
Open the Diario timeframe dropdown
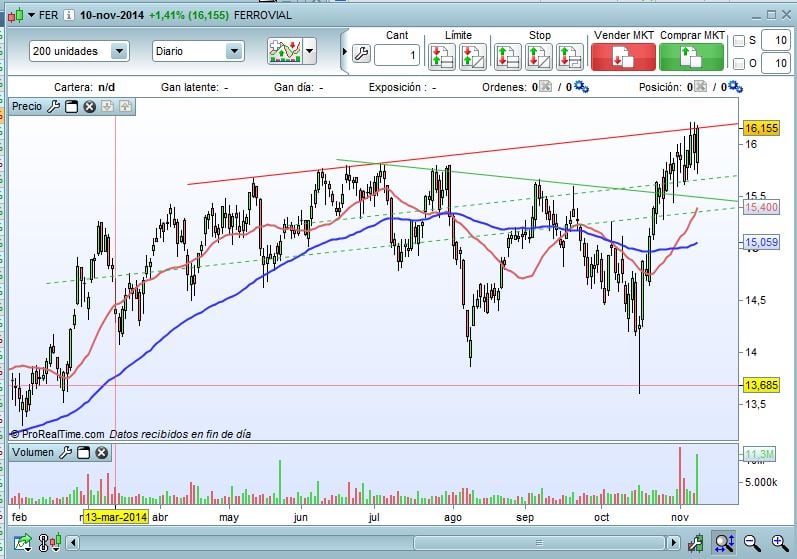[198, 51]
